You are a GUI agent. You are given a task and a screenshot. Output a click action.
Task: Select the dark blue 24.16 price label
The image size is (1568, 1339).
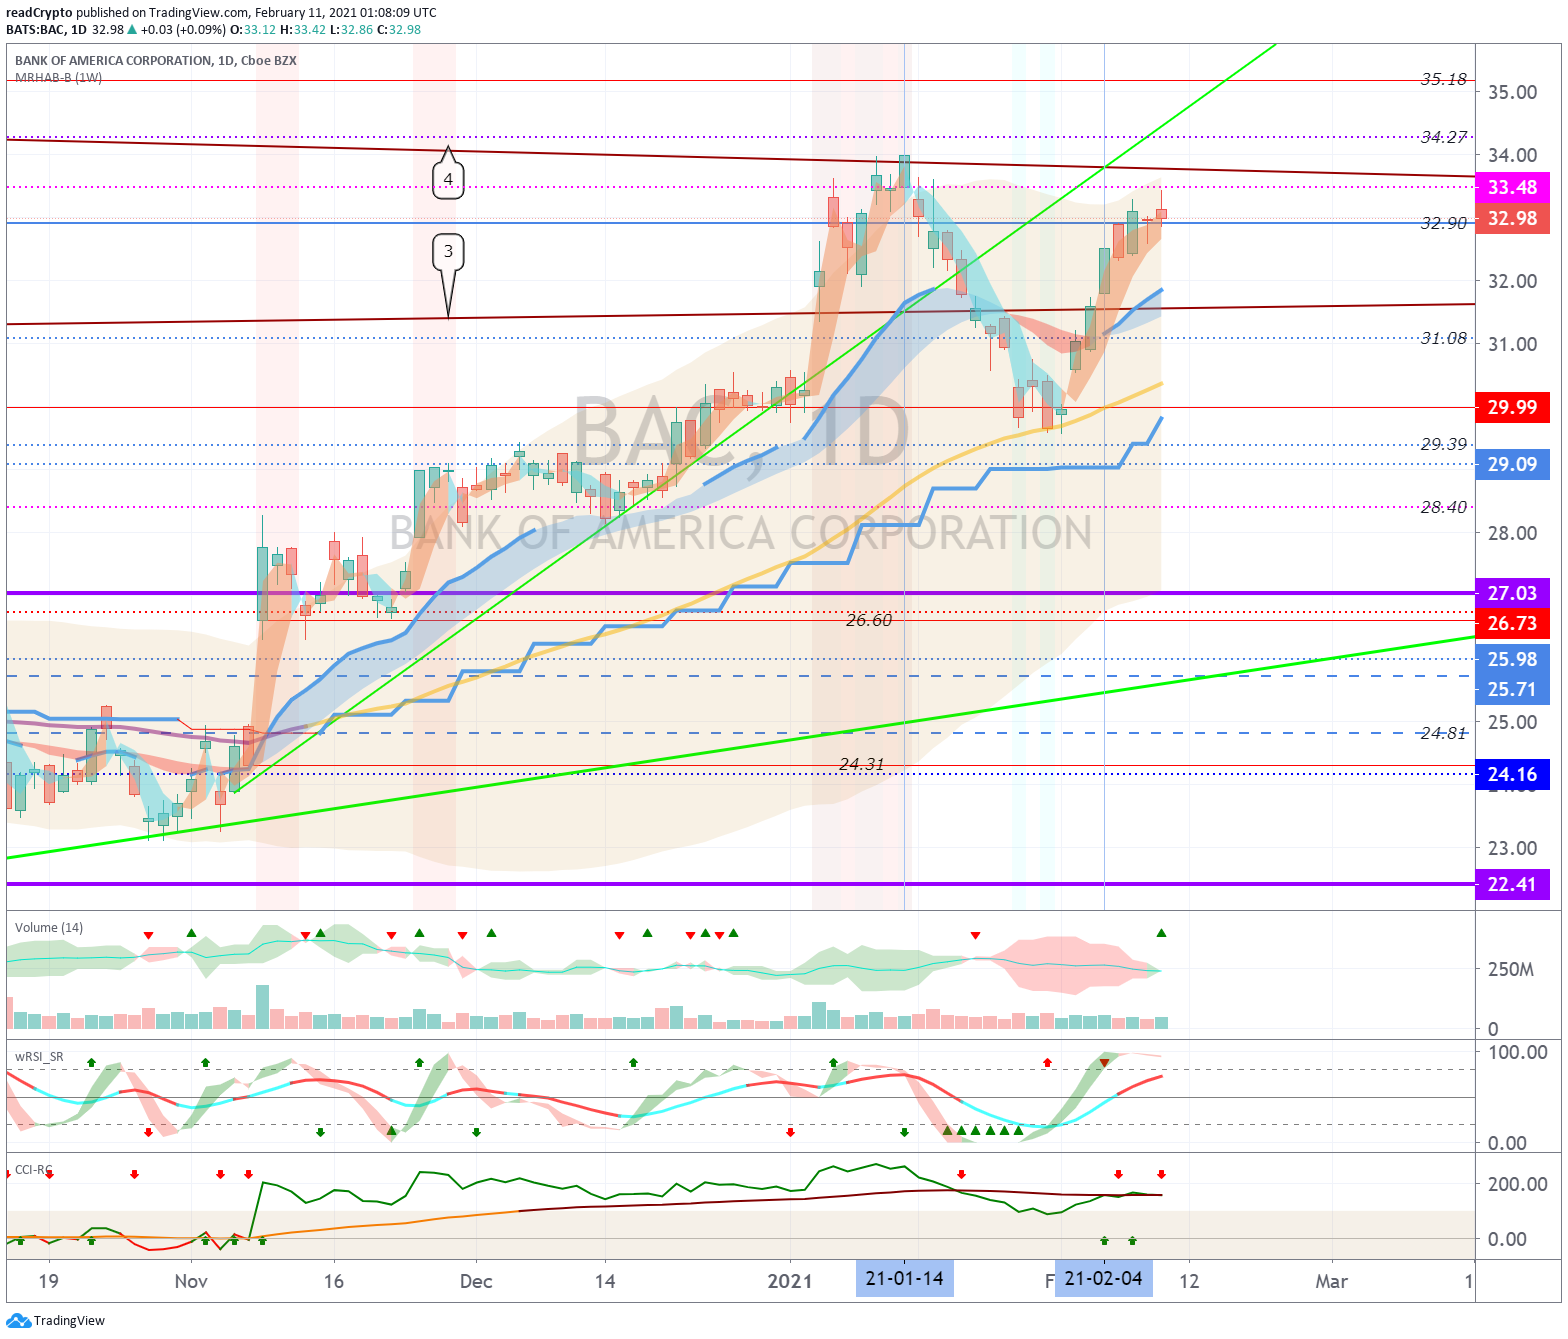point(1512,774)
